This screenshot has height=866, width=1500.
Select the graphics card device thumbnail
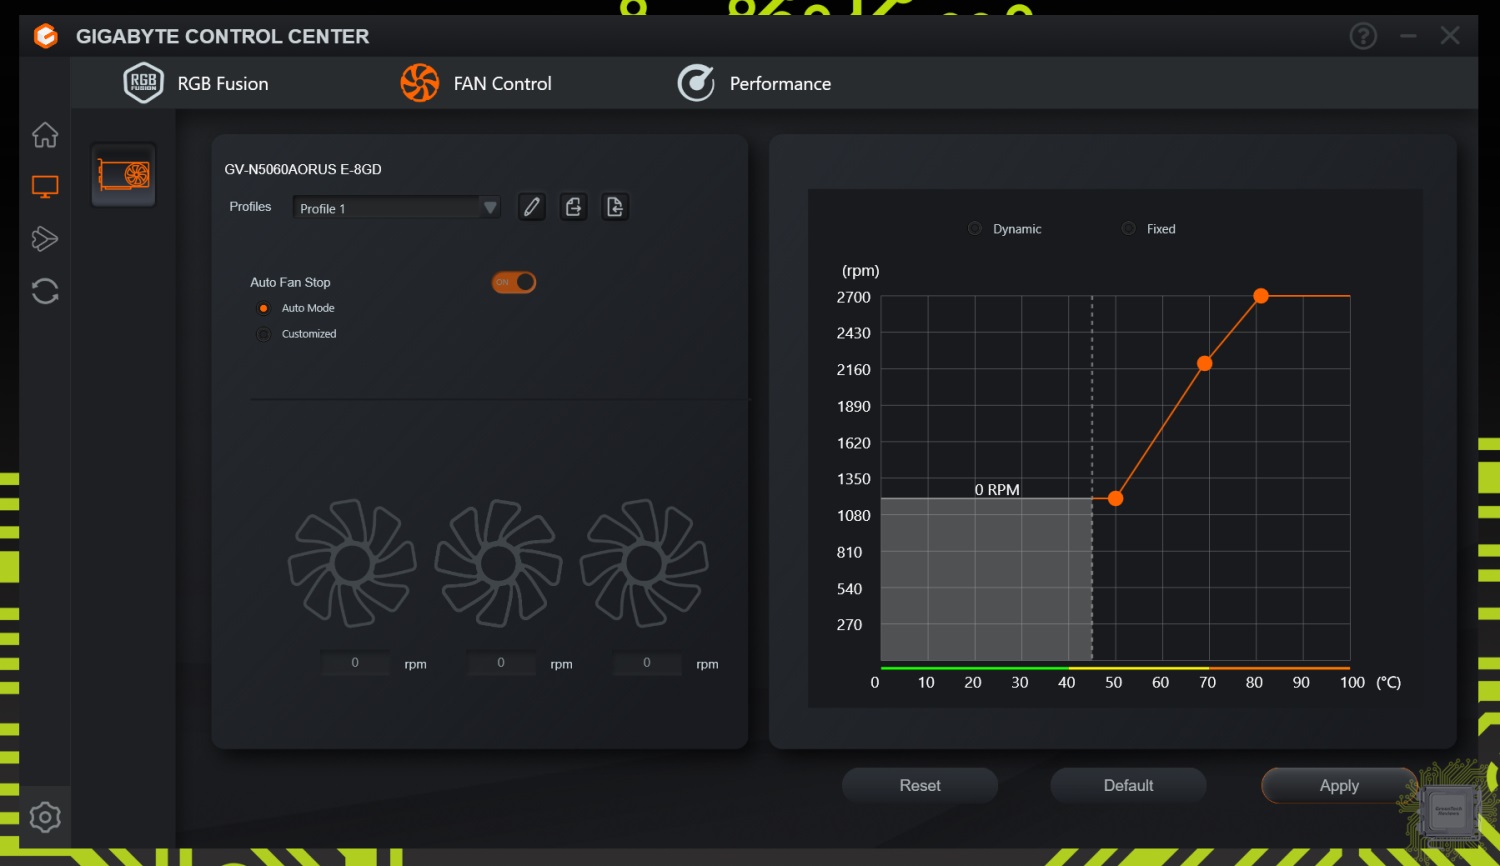coord(124,175)
